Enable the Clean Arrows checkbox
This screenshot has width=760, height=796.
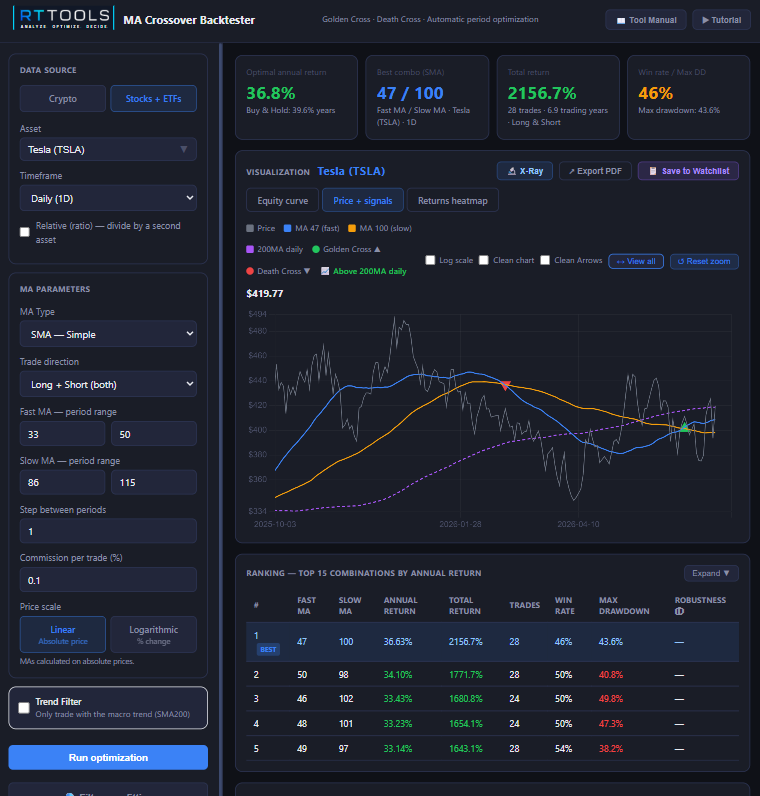(545, 260)
